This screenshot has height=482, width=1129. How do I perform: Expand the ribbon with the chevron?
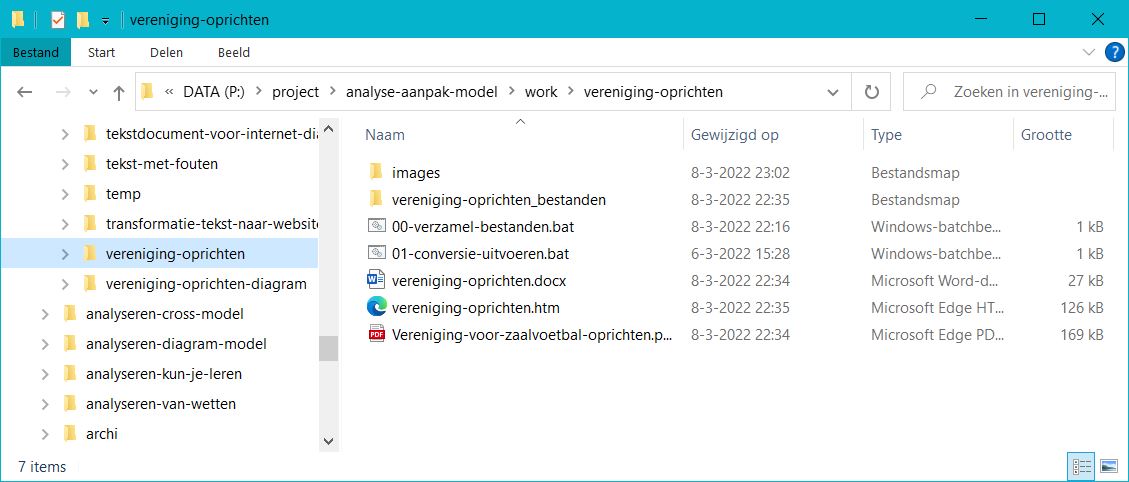pyautogui.click(x=1089, y=52)
